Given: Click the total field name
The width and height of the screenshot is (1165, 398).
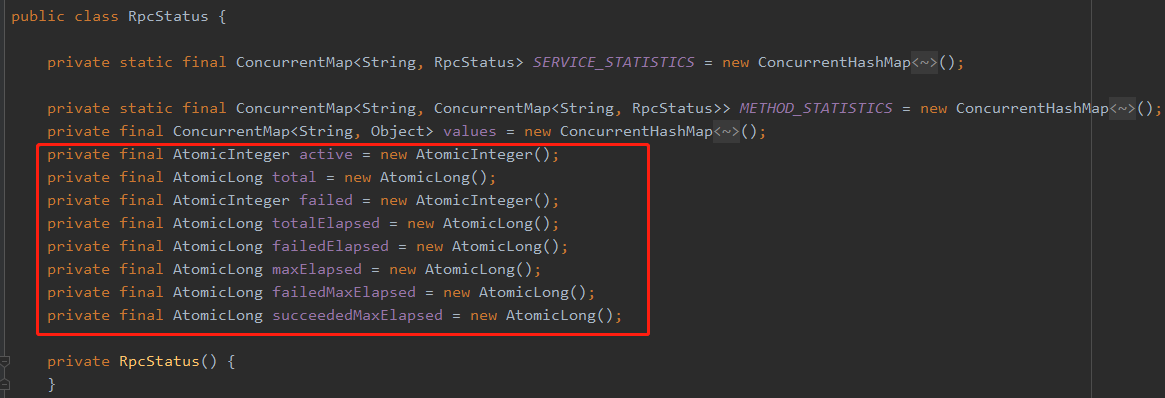Looking at the screenshot, I should click(x=294, y=177).
